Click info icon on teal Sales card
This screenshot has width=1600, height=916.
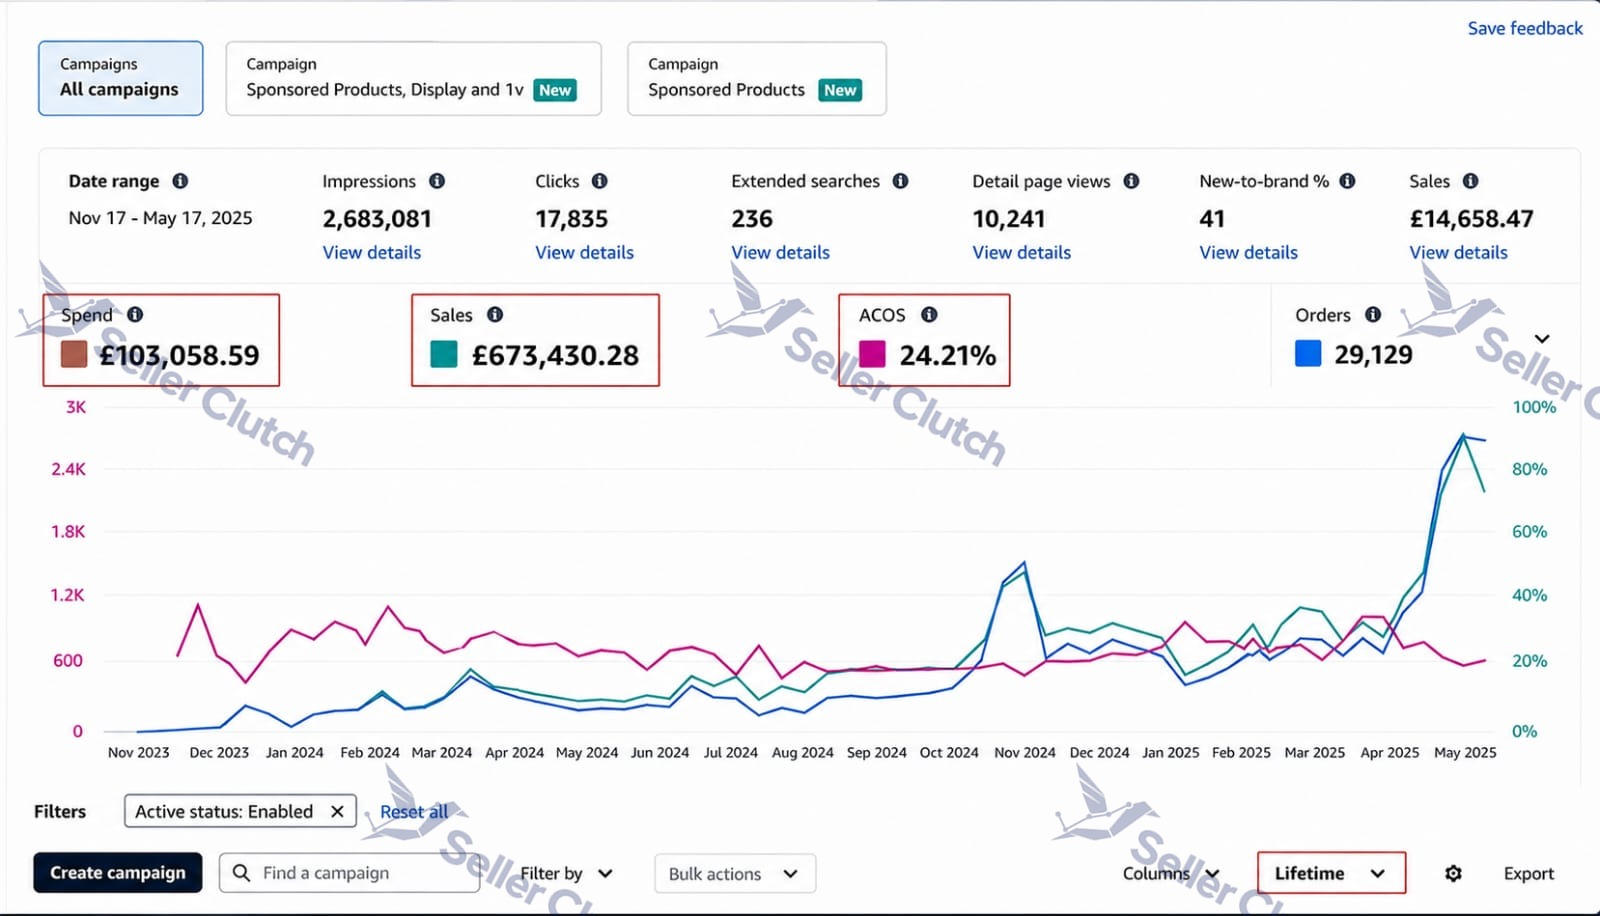[495, 314]
